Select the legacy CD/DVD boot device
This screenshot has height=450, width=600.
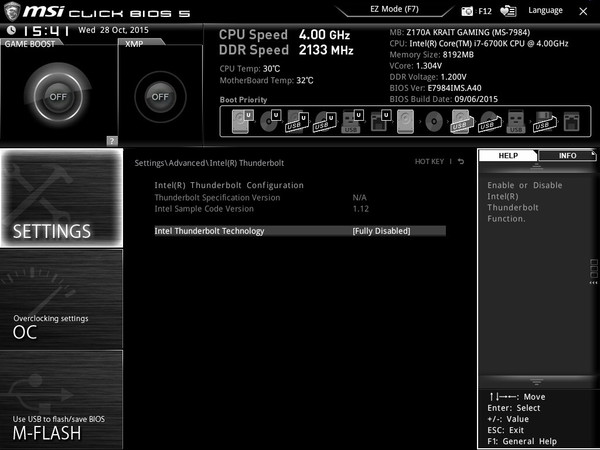coord(434,121)
